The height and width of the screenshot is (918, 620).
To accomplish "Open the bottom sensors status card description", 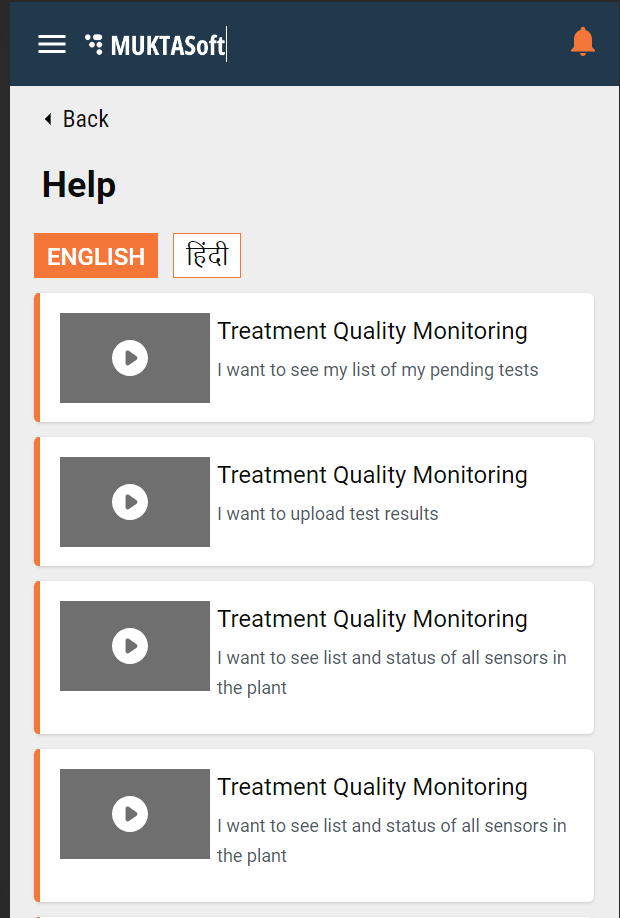I will (x=391, y=840).
